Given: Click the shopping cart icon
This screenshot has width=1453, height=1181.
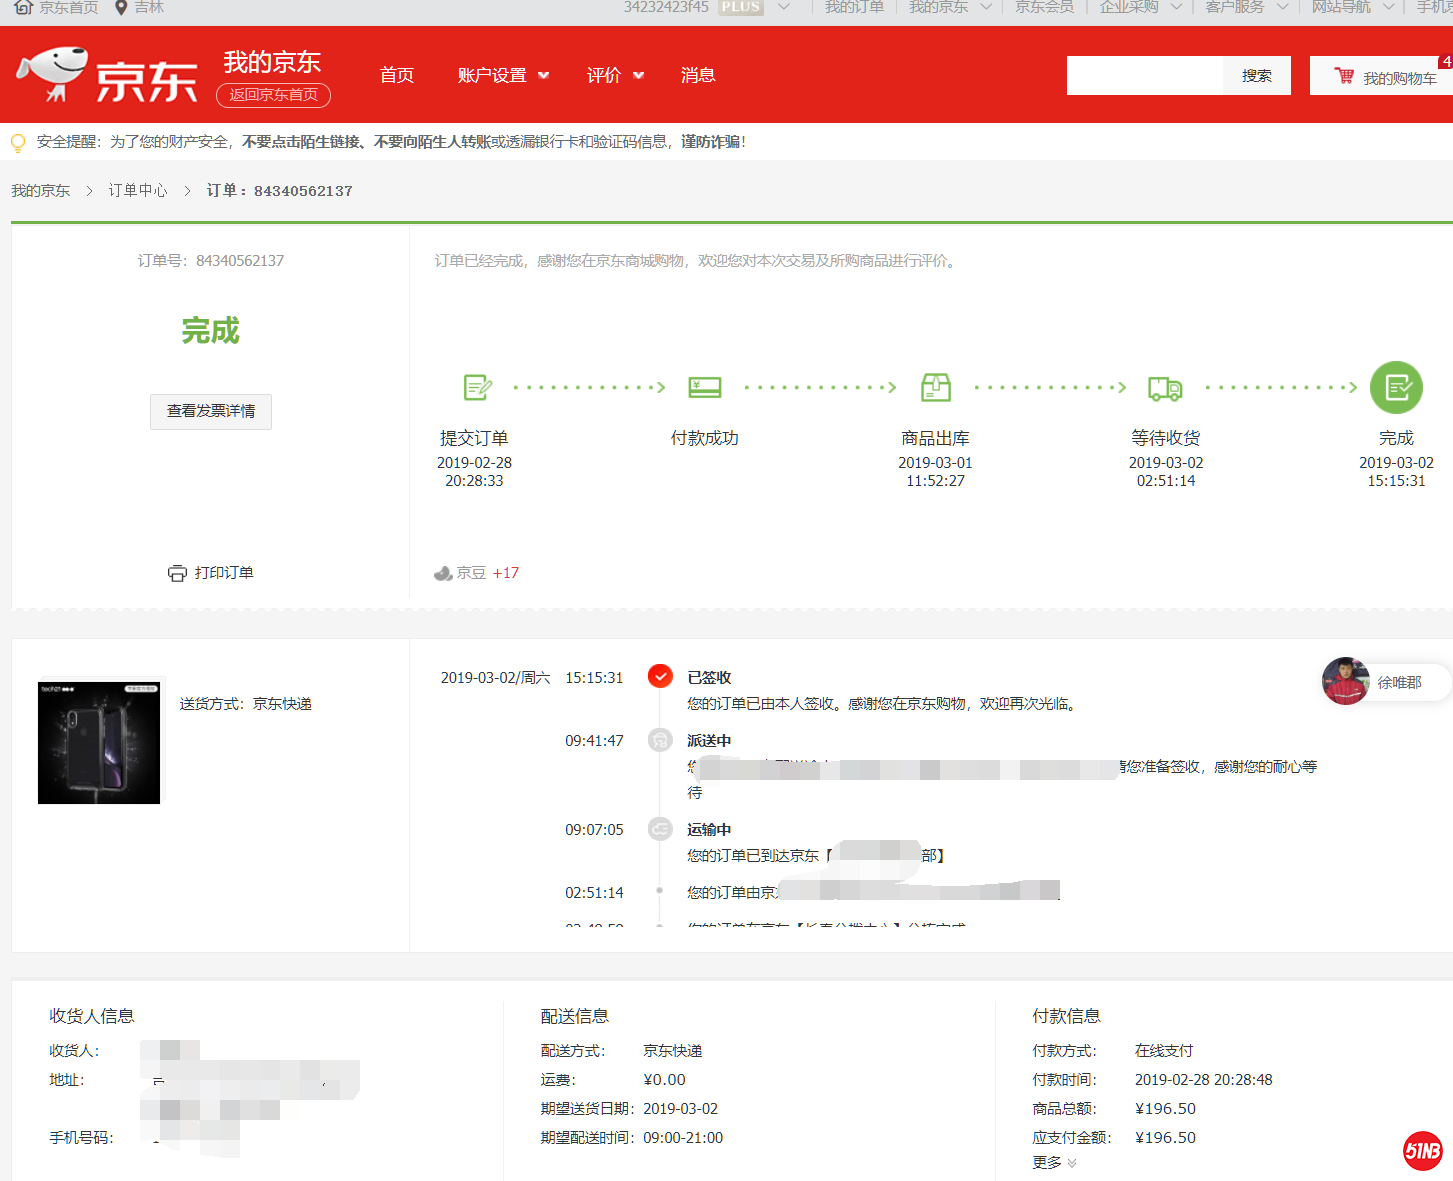Looking at the screenshot, I should [x=1344, y=76].
